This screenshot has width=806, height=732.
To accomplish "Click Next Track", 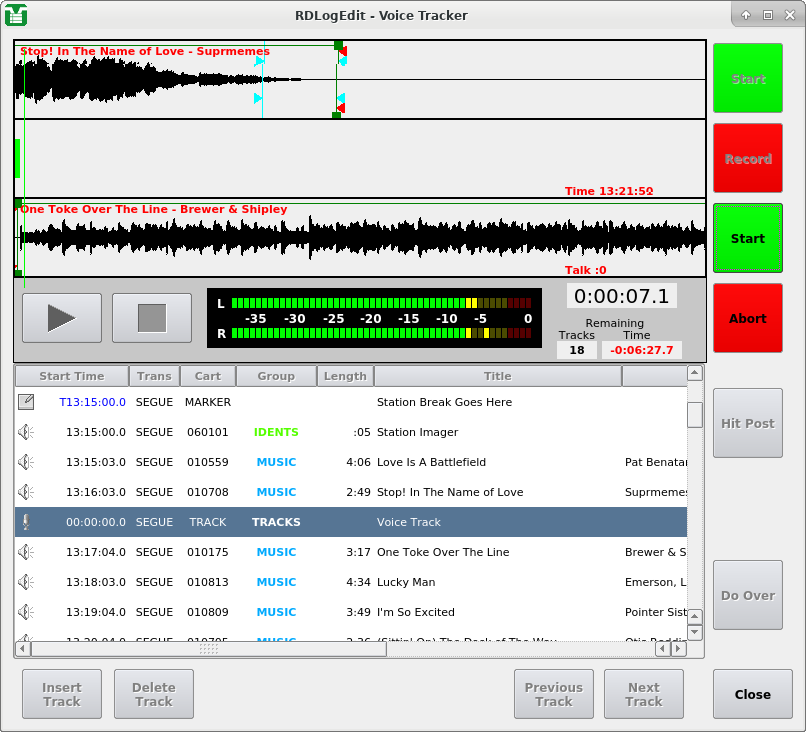I will point(643,693).
